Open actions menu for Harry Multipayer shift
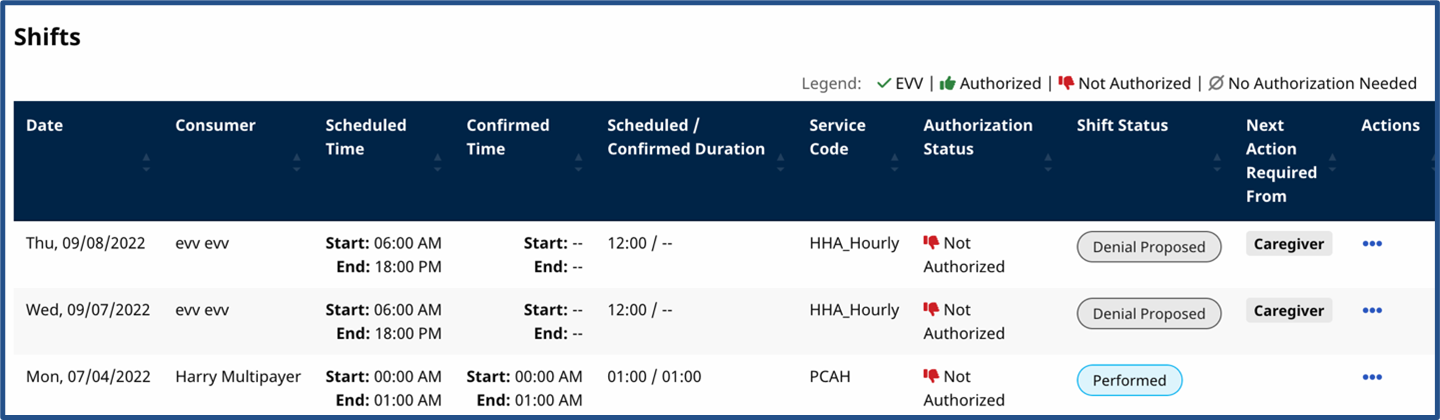 click(1372, 377)
